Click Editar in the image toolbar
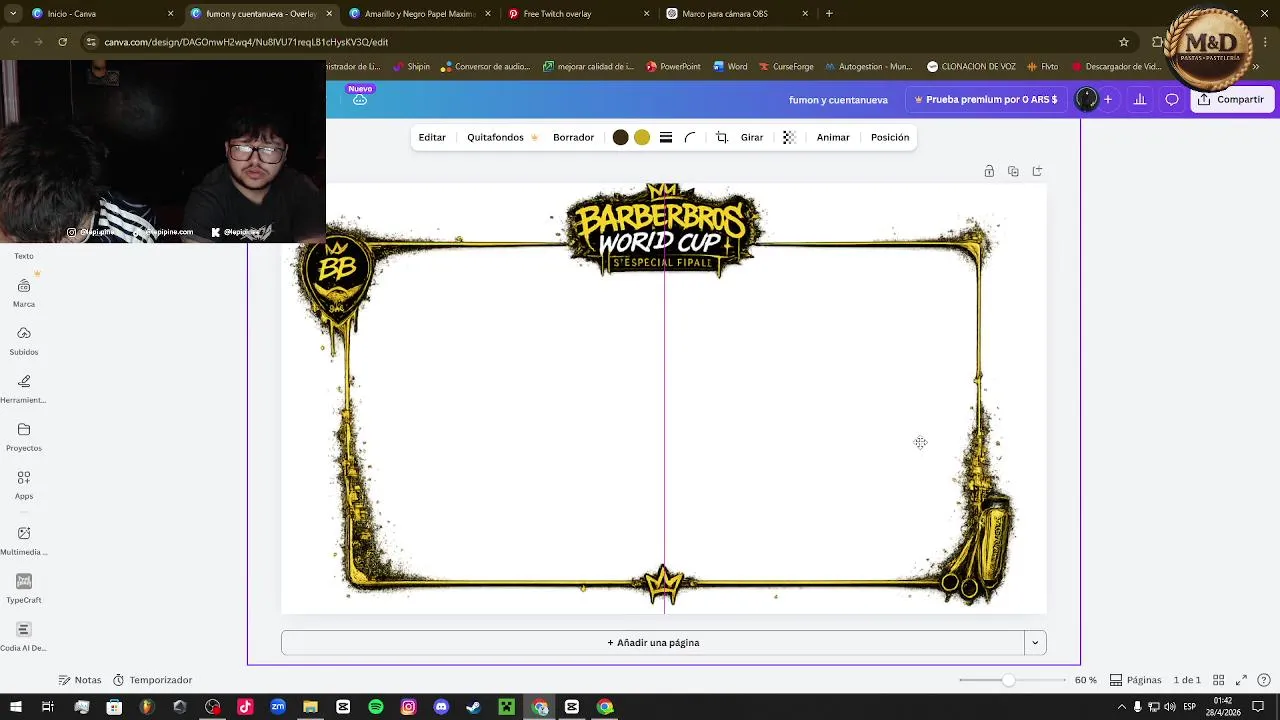This screenshot has width=1280, height=720. pos(432,137)
